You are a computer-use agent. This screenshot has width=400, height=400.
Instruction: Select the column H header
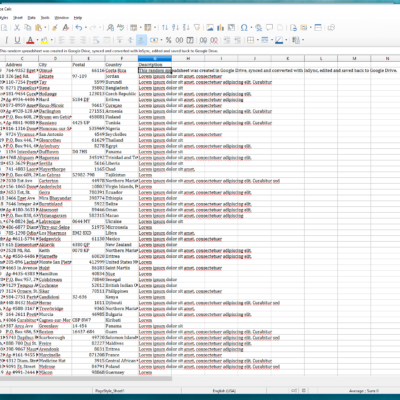pyautogui.click(x=188, y=59)
